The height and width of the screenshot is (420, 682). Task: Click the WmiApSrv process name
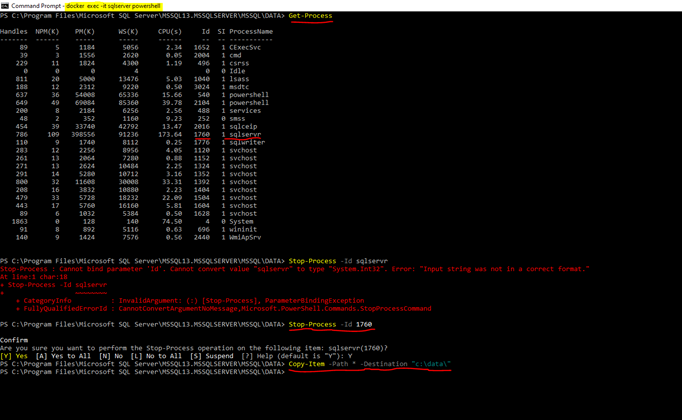(x=245, y=237)
